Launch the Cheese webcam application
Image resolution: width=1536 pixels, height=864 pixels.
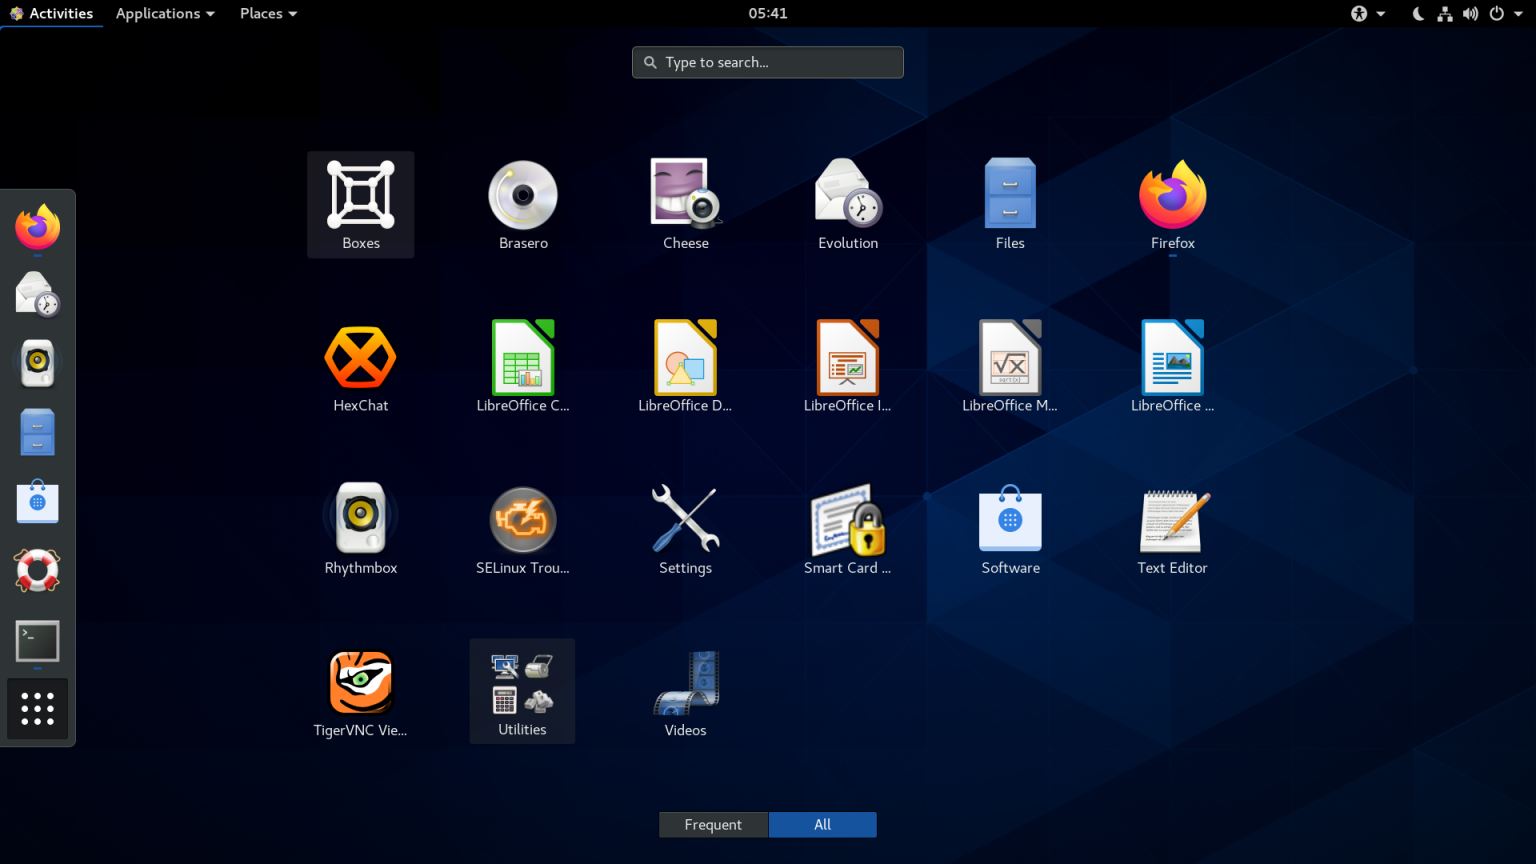point(685,194)
